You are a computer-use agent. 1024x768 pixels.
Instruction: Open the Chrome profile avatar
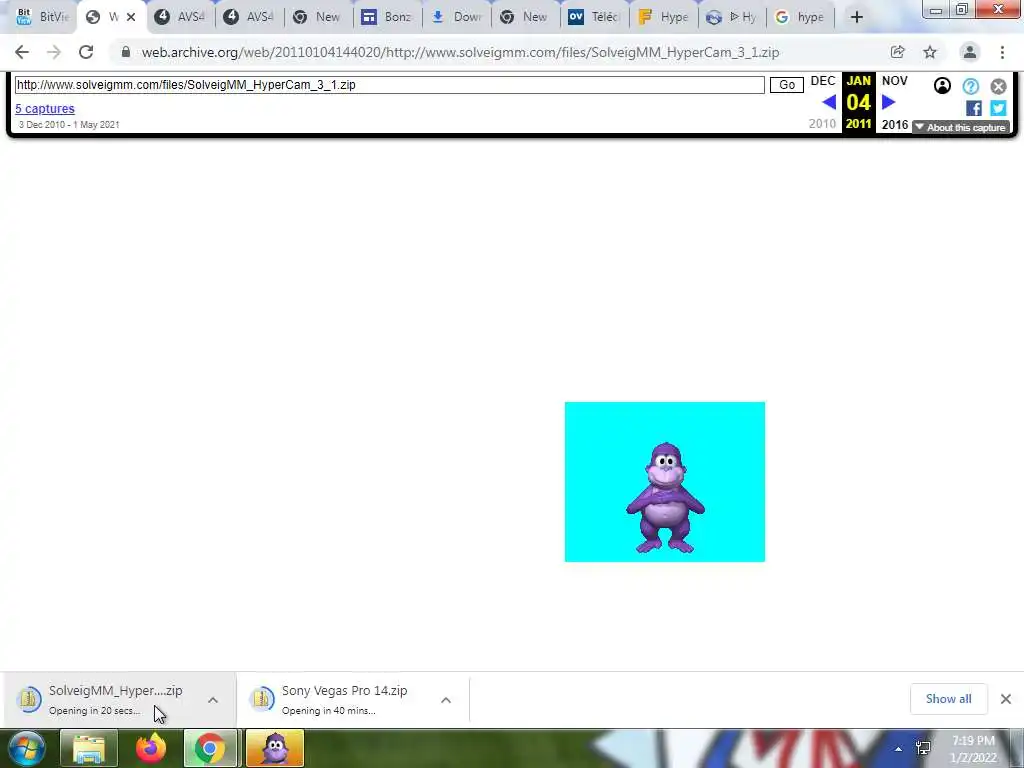tap(970, 52)
